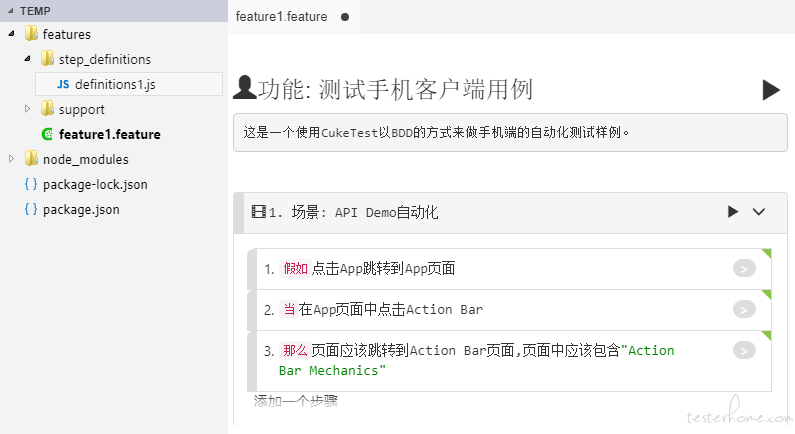
Task: Click the feature person icon beside 功能 title
Action: [244, 87]
